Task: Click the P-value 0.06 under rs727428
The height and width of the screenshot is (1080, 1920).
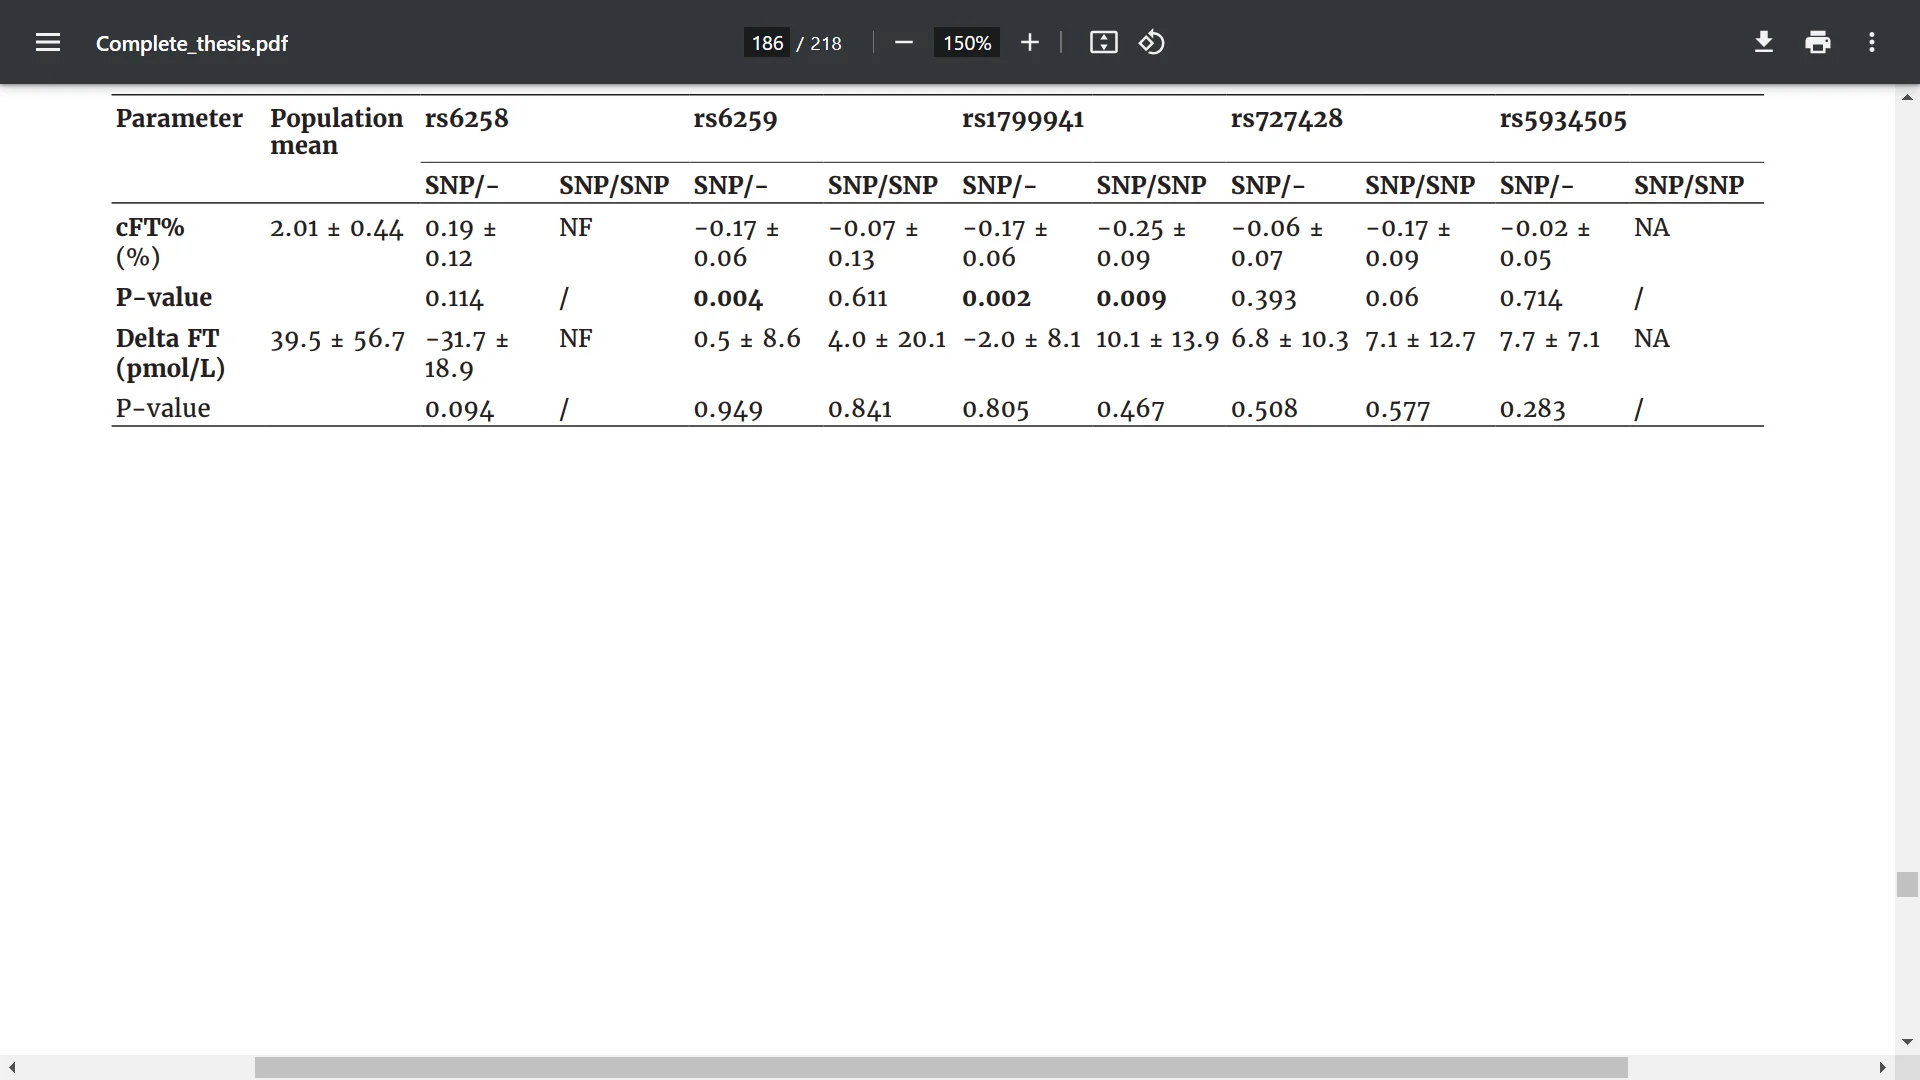Action: tap(1391, 298)
